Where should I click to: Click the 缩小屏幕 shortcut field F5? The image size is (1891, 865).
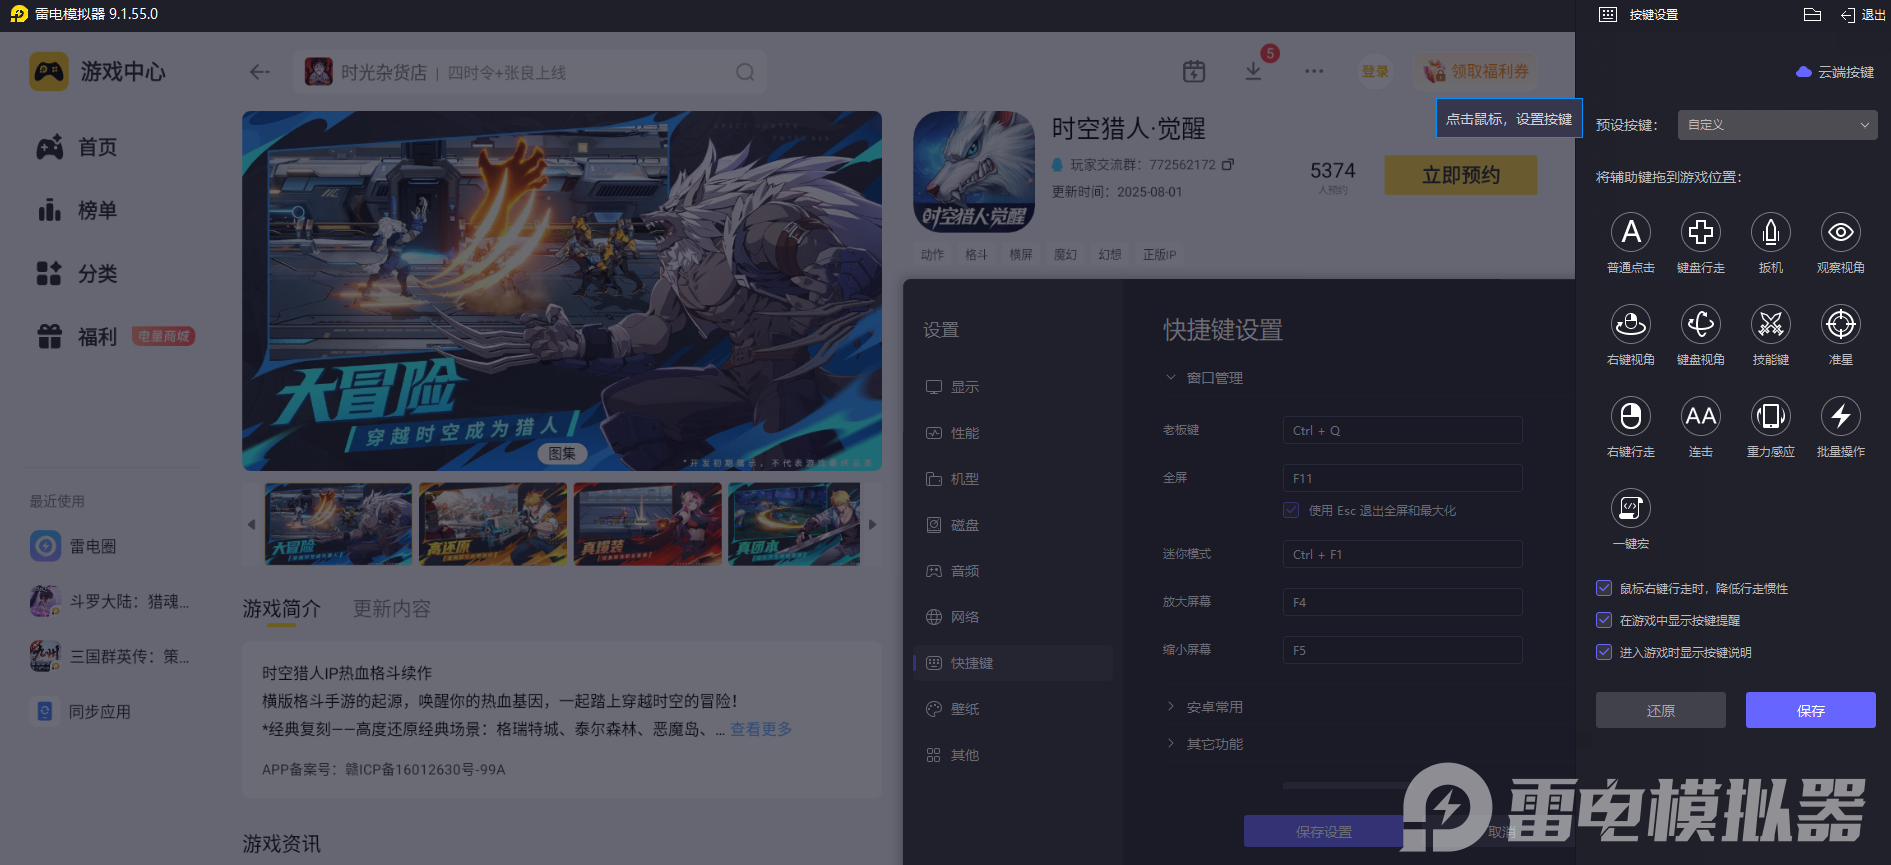point(1402,650)
